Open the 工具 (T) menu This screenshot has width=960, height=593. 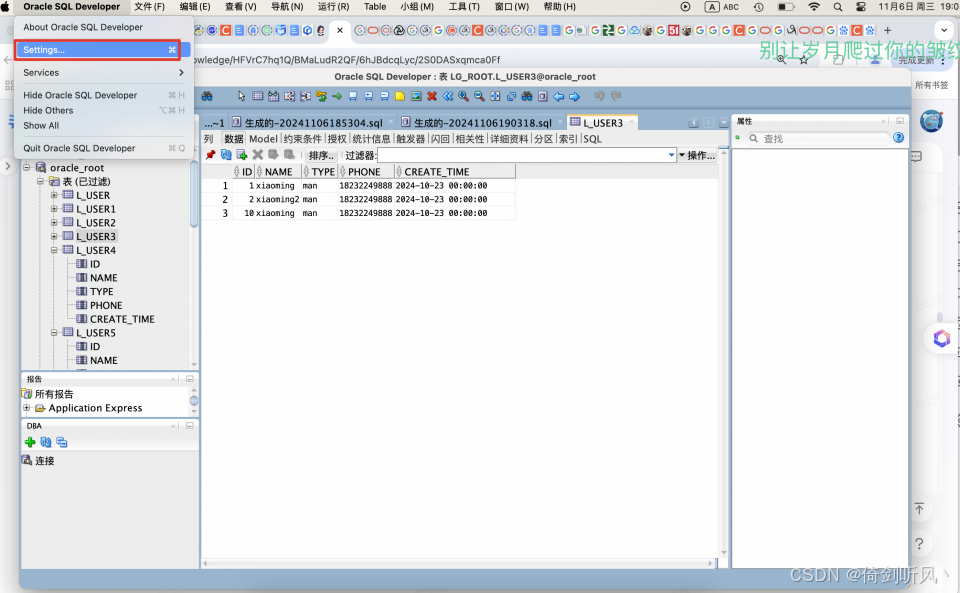coord(464,7)
